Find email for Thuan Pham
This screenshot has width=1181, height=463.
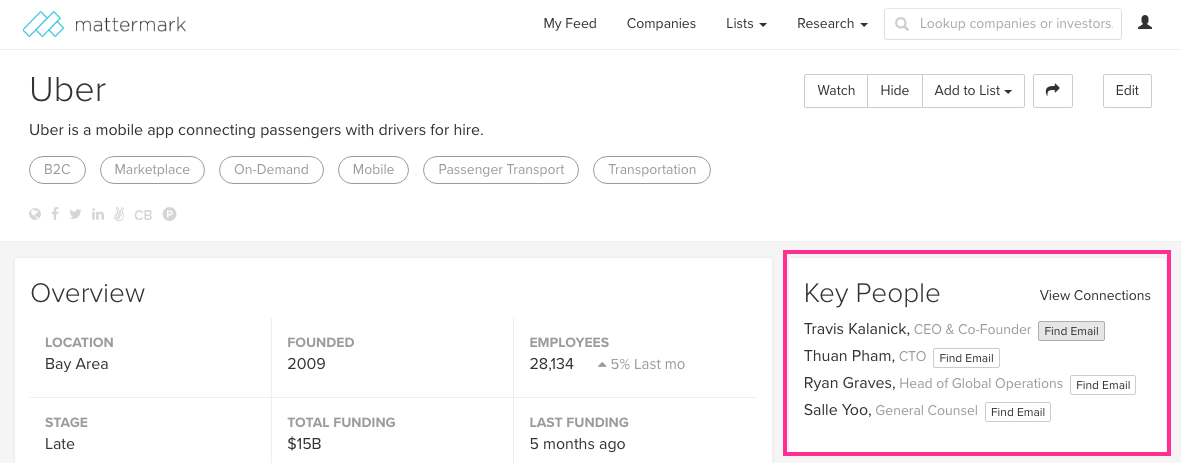[966, 358]
